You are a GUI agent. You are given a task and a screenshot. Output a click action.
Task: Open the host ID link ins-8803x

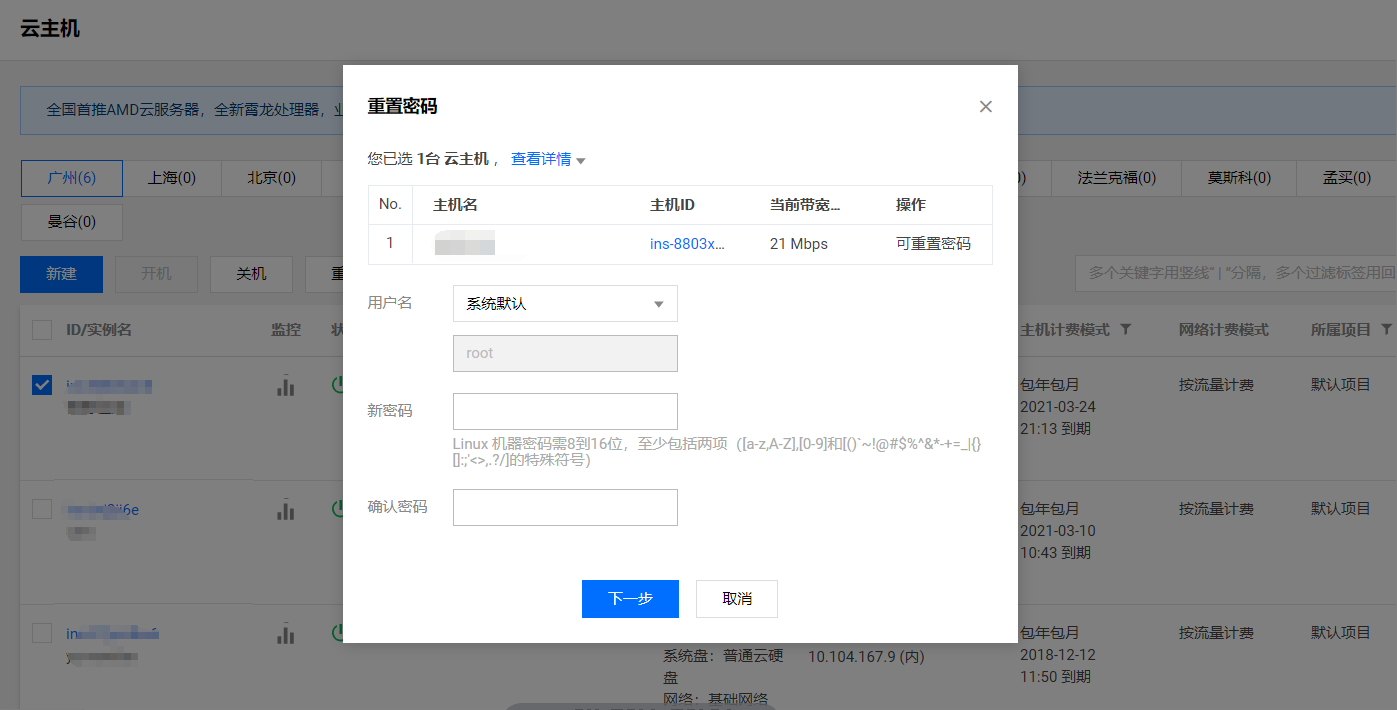pos(687,244)
